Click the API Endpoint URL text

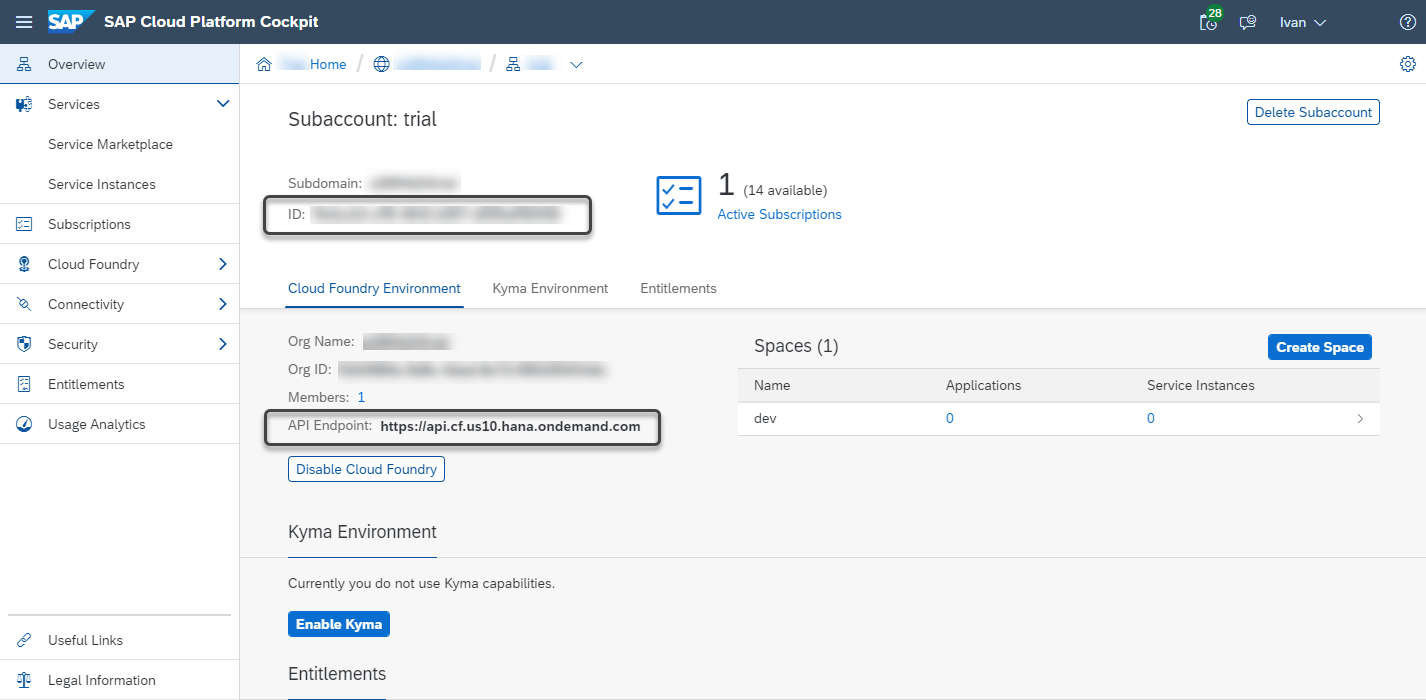[510, 426]
